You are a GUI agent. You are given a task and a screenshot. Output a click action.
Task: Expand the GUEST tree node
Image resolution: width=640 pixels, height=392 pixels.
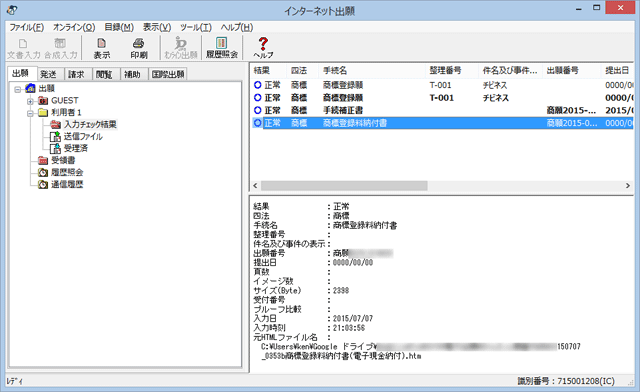click(30, 101)
